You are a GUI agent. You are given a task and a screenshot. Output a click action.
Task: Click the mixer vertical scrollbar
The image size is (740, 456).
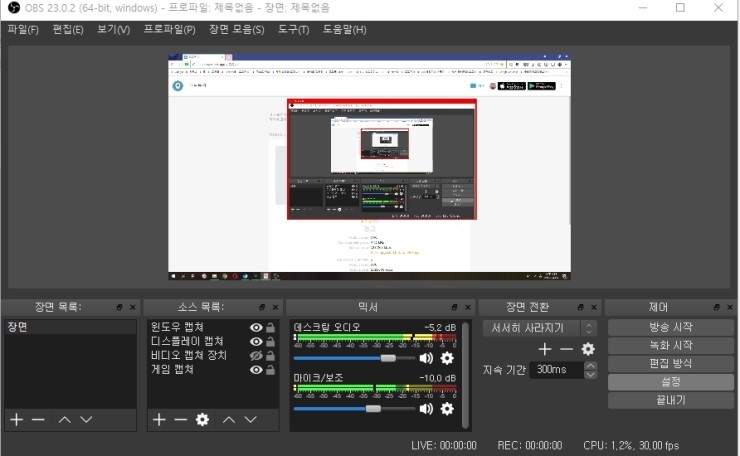click(x=465, y=375)
